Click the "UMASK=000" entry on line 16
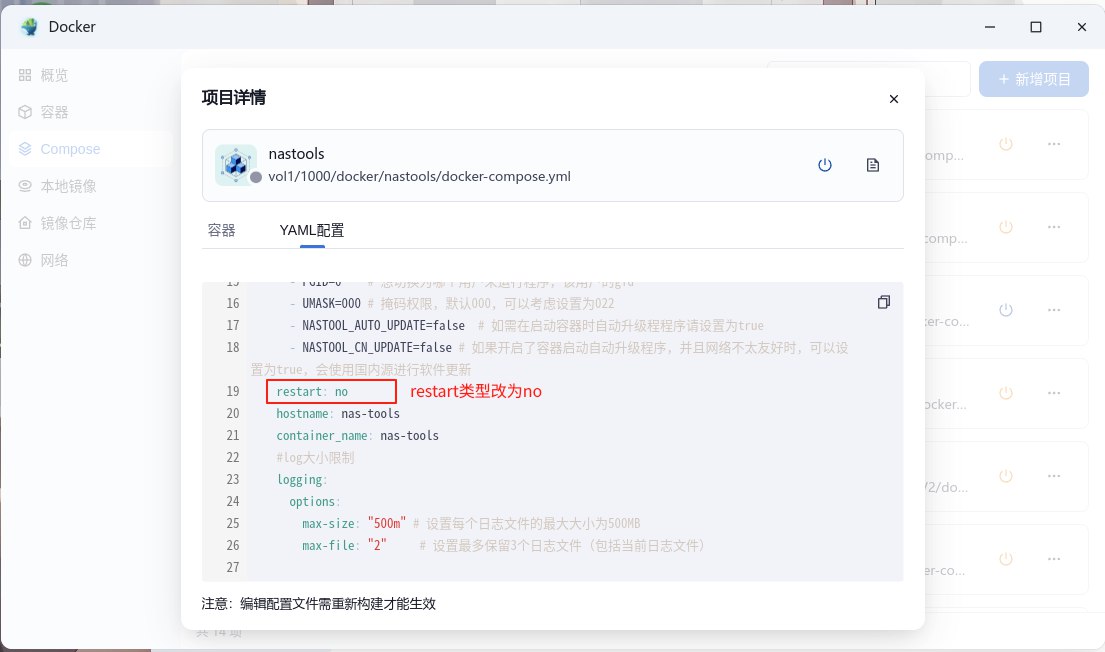This screenshot has height=652, width=1105. click(331, 303)
